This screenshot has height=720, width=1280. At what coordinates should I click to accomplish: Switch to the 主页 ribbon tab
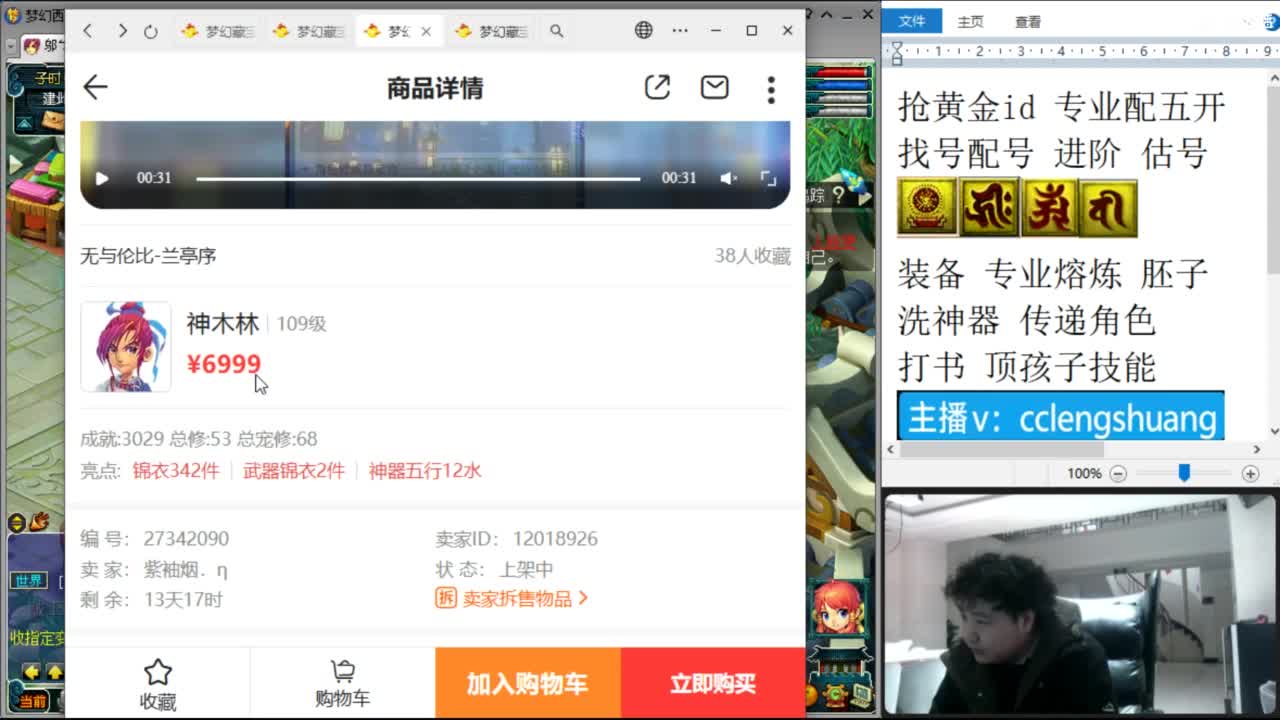[970, 21]
